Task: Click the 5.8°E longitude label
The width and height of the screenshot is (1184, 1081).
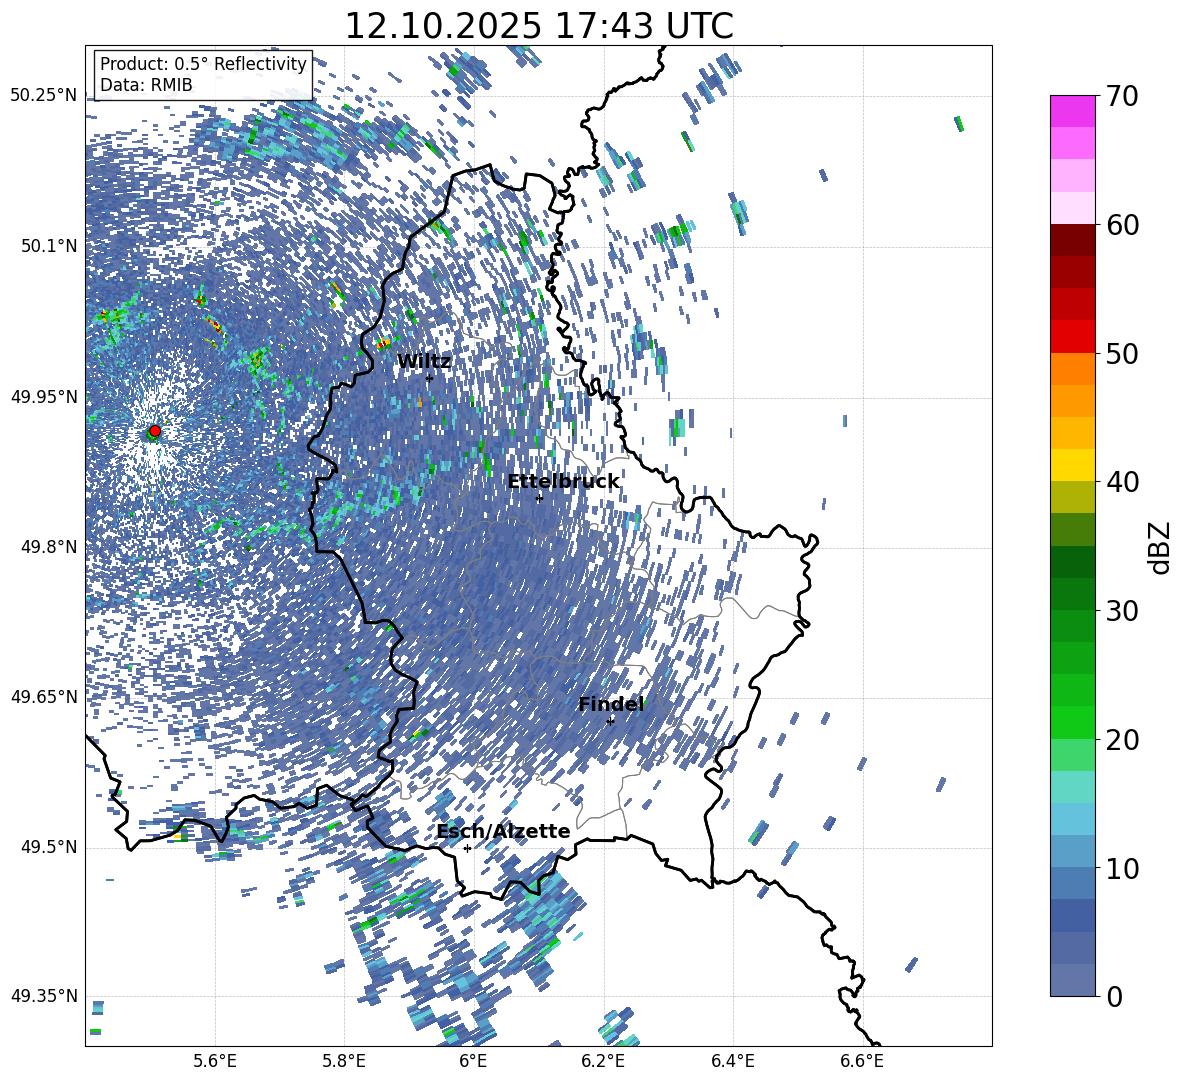Action: tap(344, 1061)
